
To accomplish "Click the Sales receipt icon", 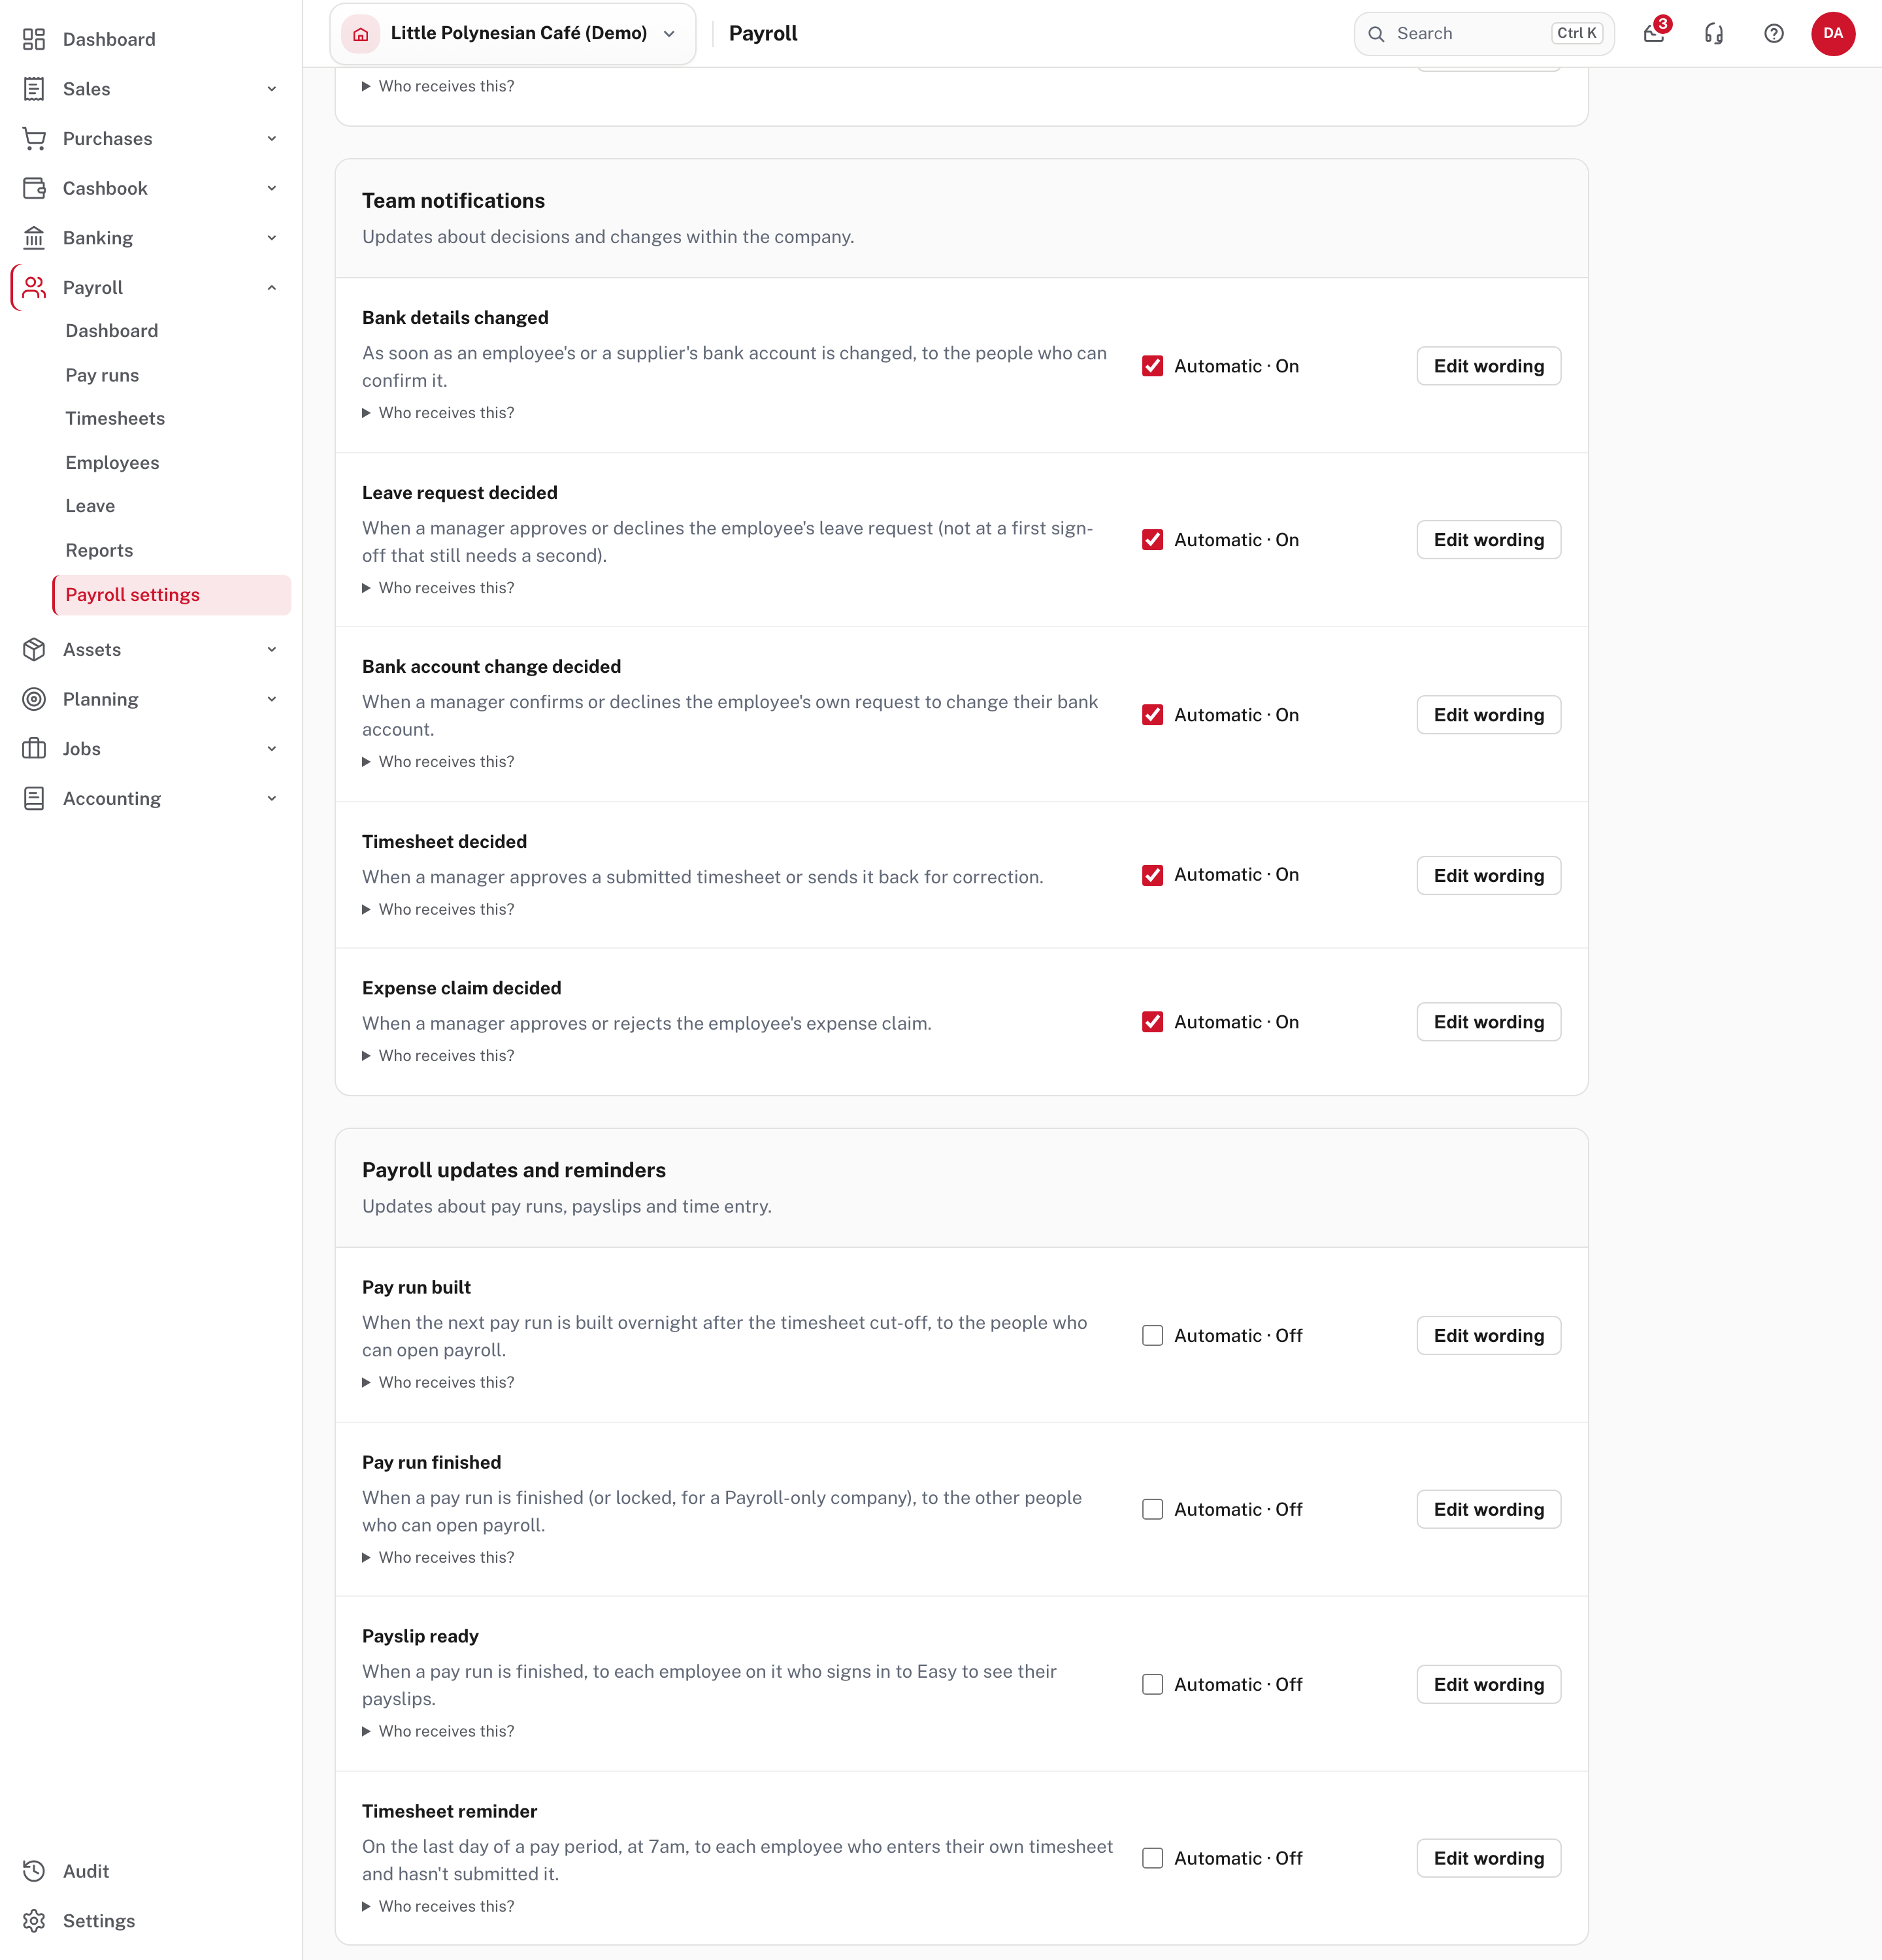I will (x=34, y=89).
